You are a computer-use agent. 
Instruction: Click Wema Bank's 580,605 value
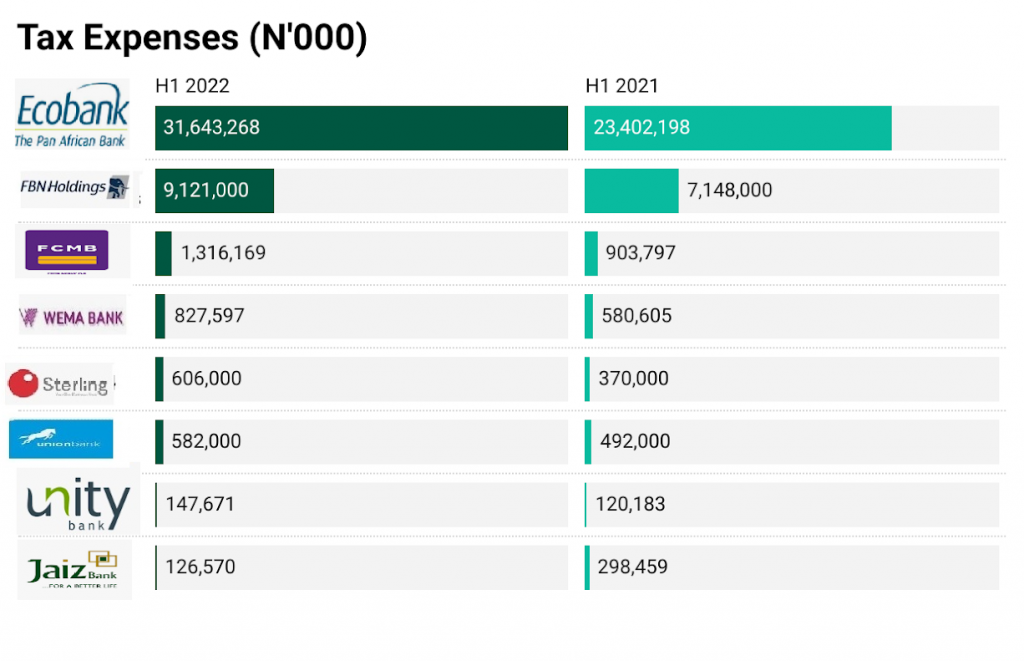coord(636,316)
